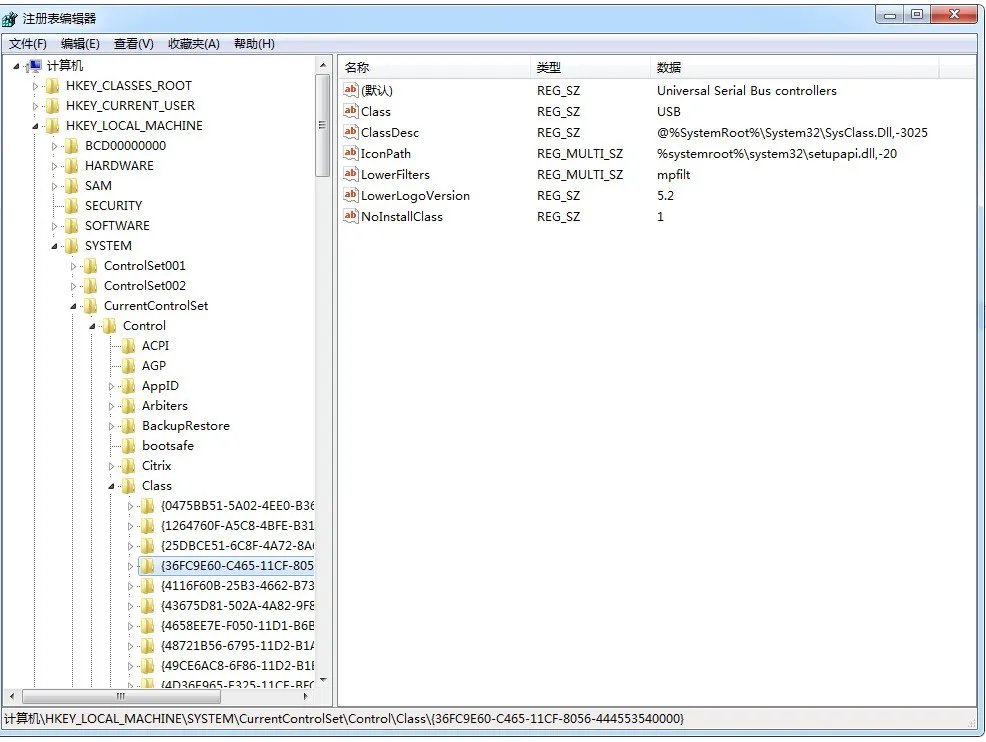This screenshot has height=742, width=986.
Task: Click the tree's horizontal scrollbar right arrow
Action: (306, 696)
